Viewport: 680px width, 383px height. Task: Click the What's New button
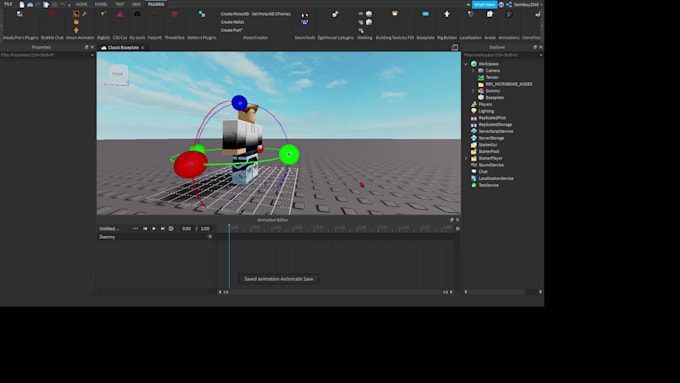point(484,4)
